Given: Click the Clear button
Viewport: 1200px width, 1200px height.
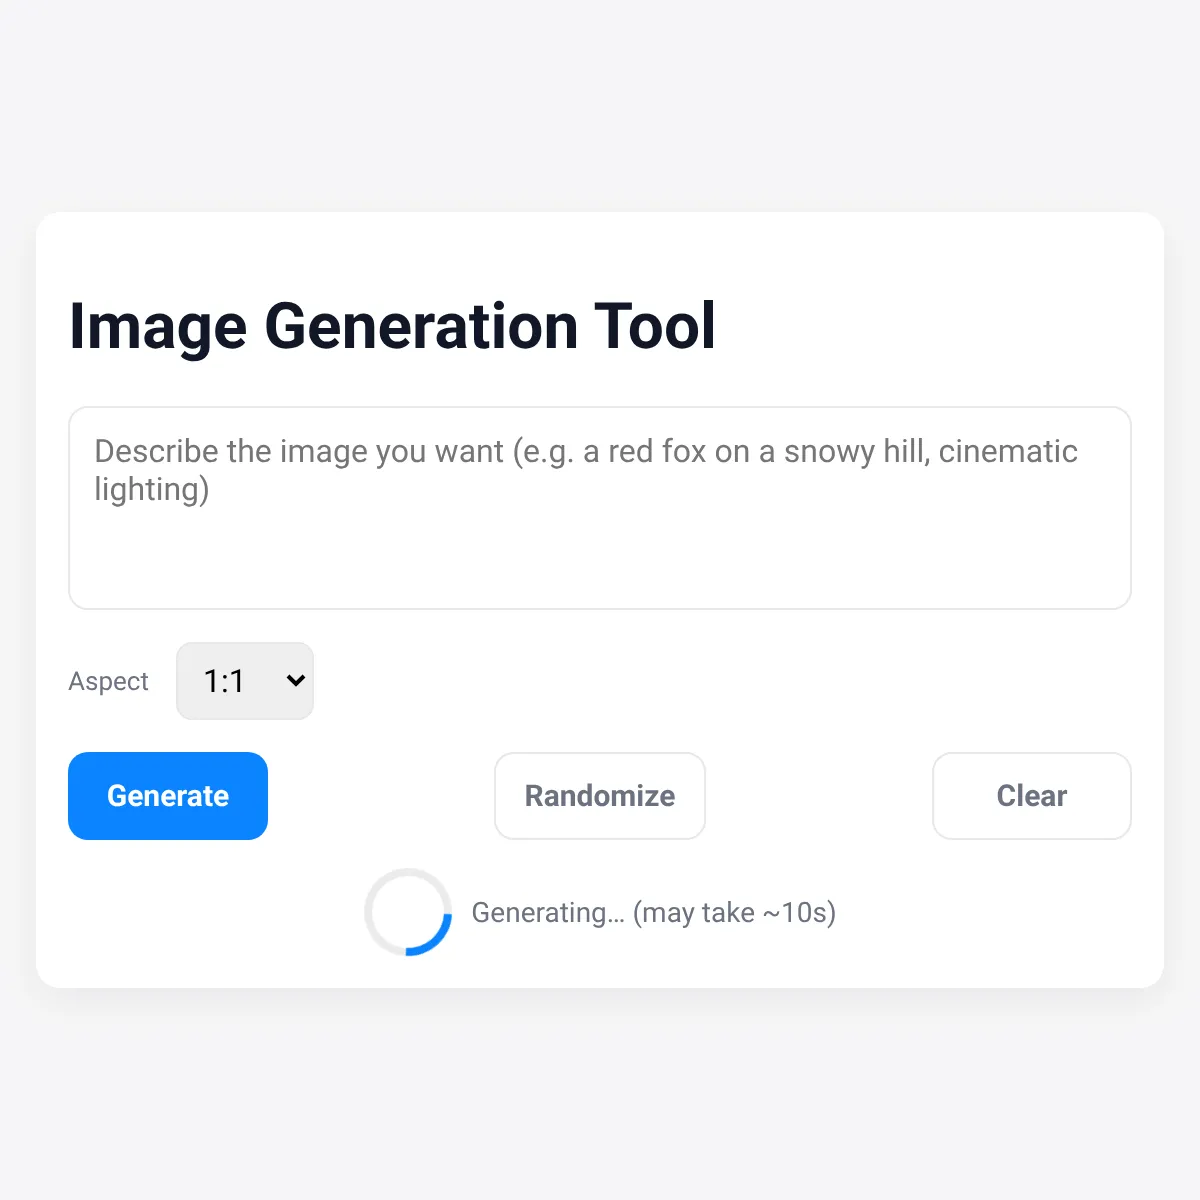Looking at the screenshot, I should 1032,796.
